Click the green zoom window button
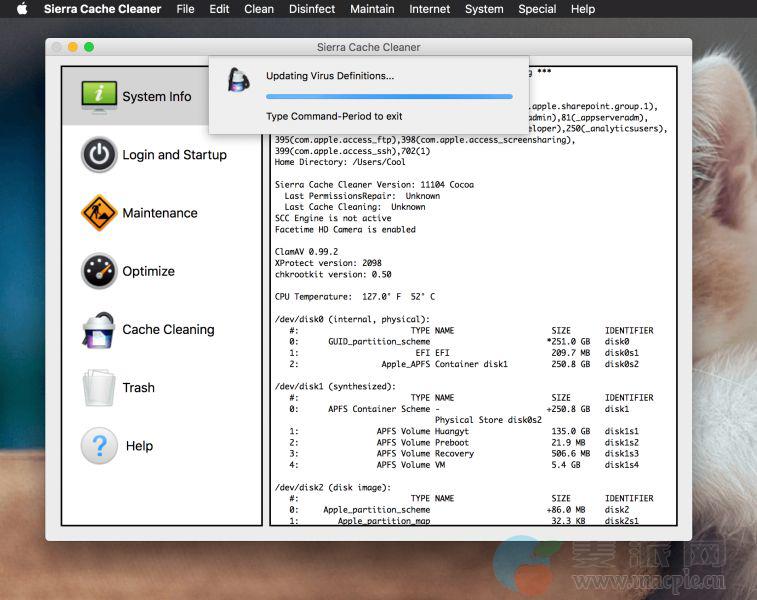757x600 pixels. click(89, 47)
